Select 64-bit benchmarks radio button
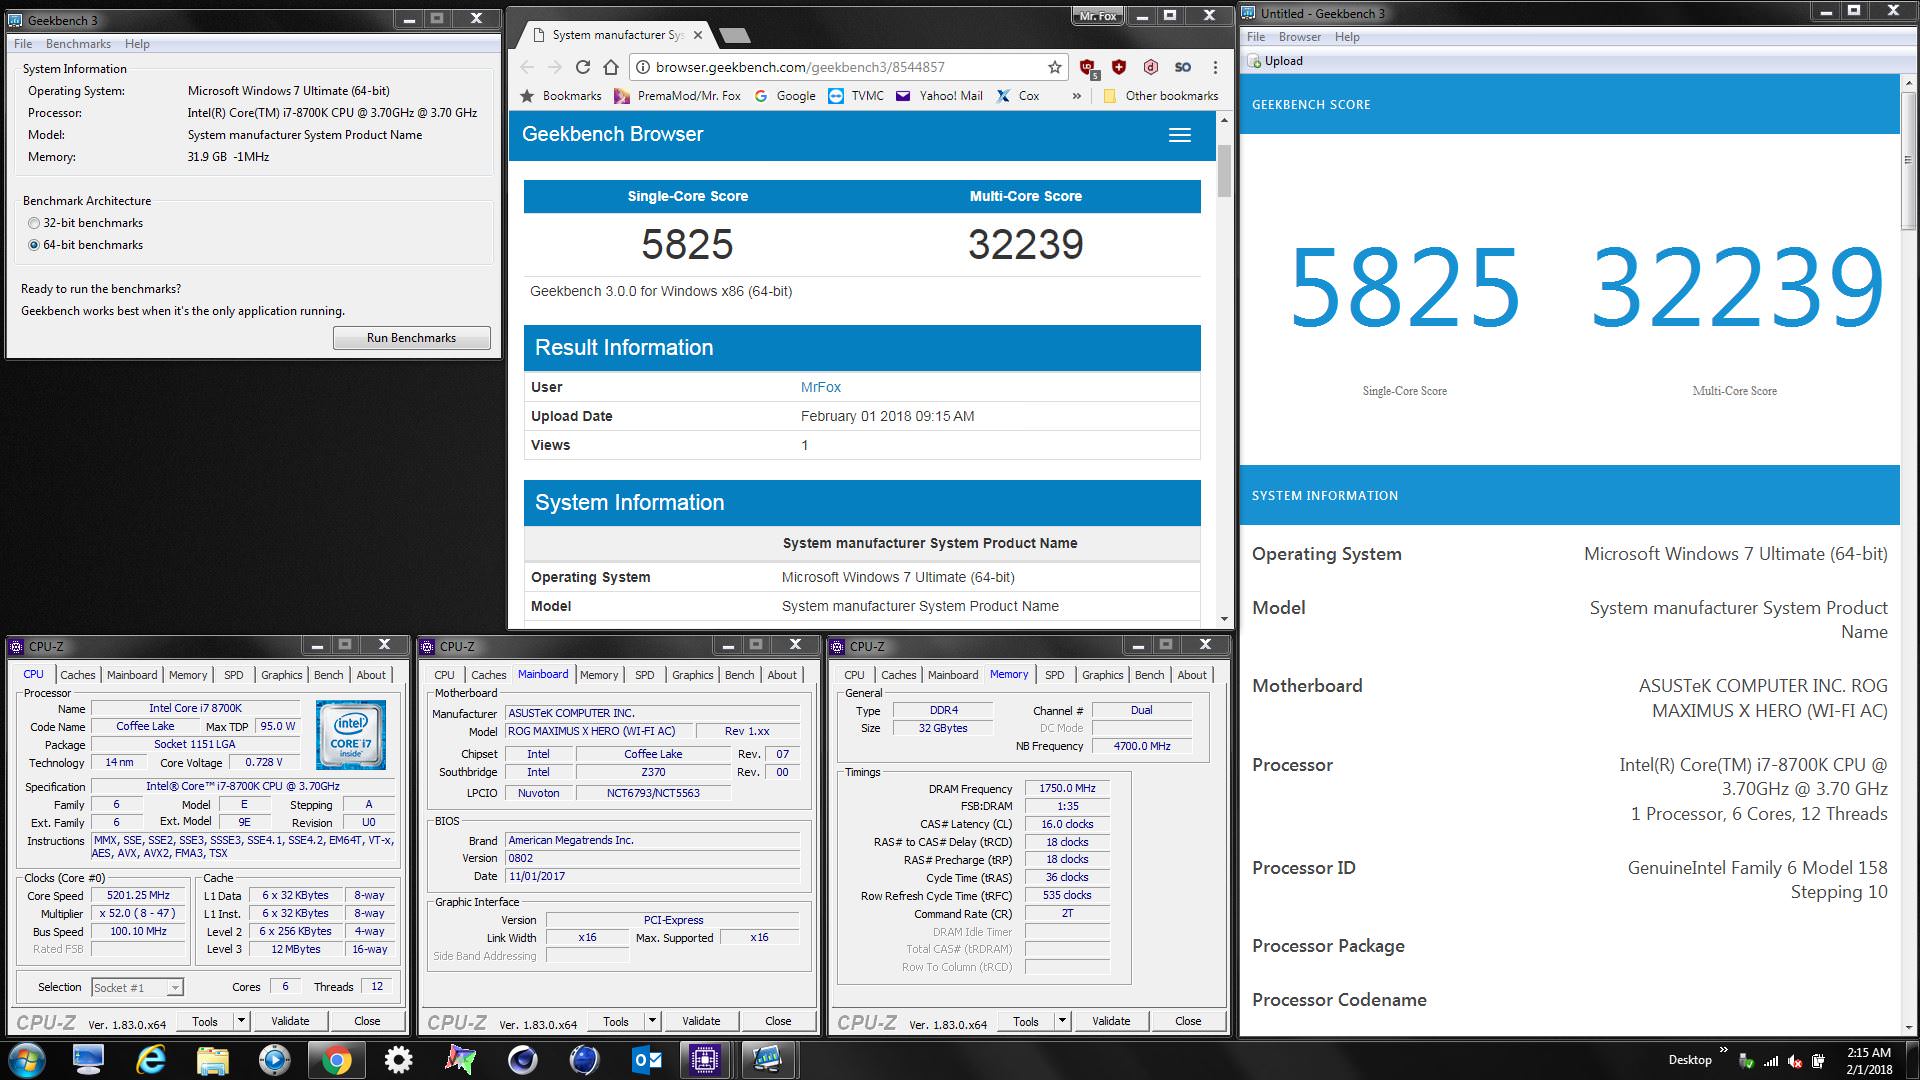This screenshot has height=1080, width=1920. (34, 245)
